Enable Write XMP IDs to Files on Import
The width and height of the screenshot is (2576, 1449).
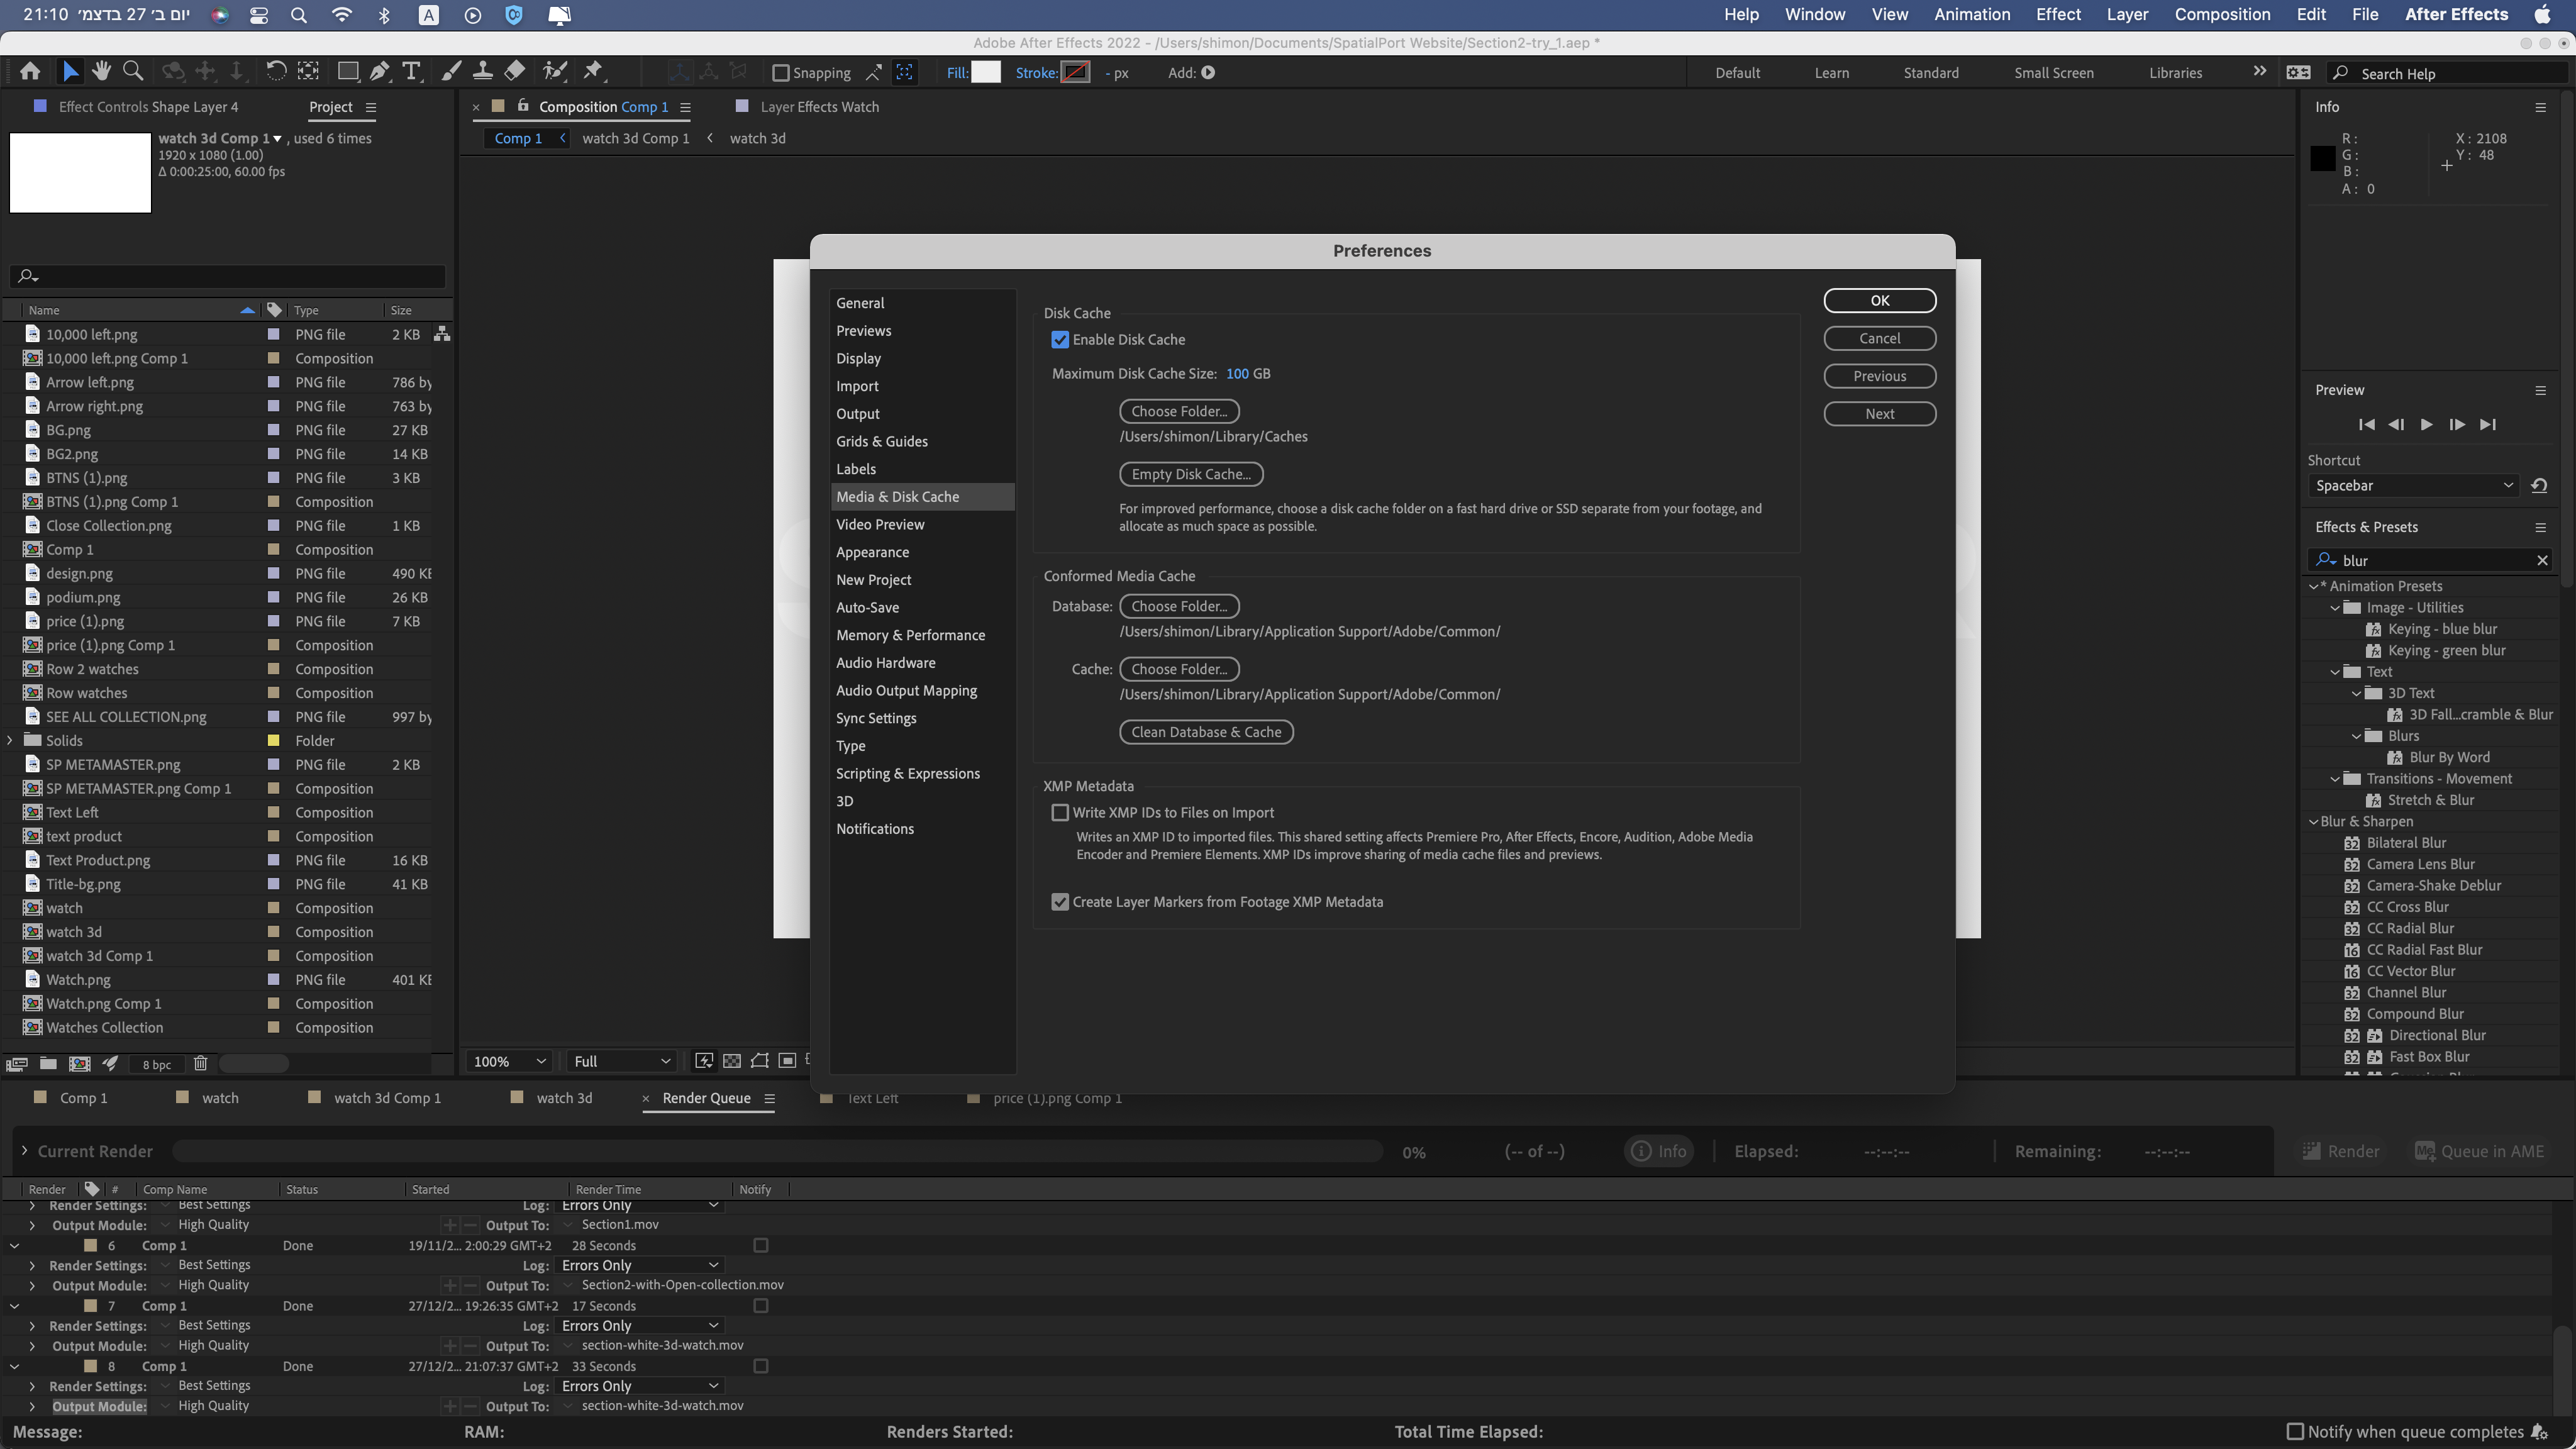tap(1061, 812)
